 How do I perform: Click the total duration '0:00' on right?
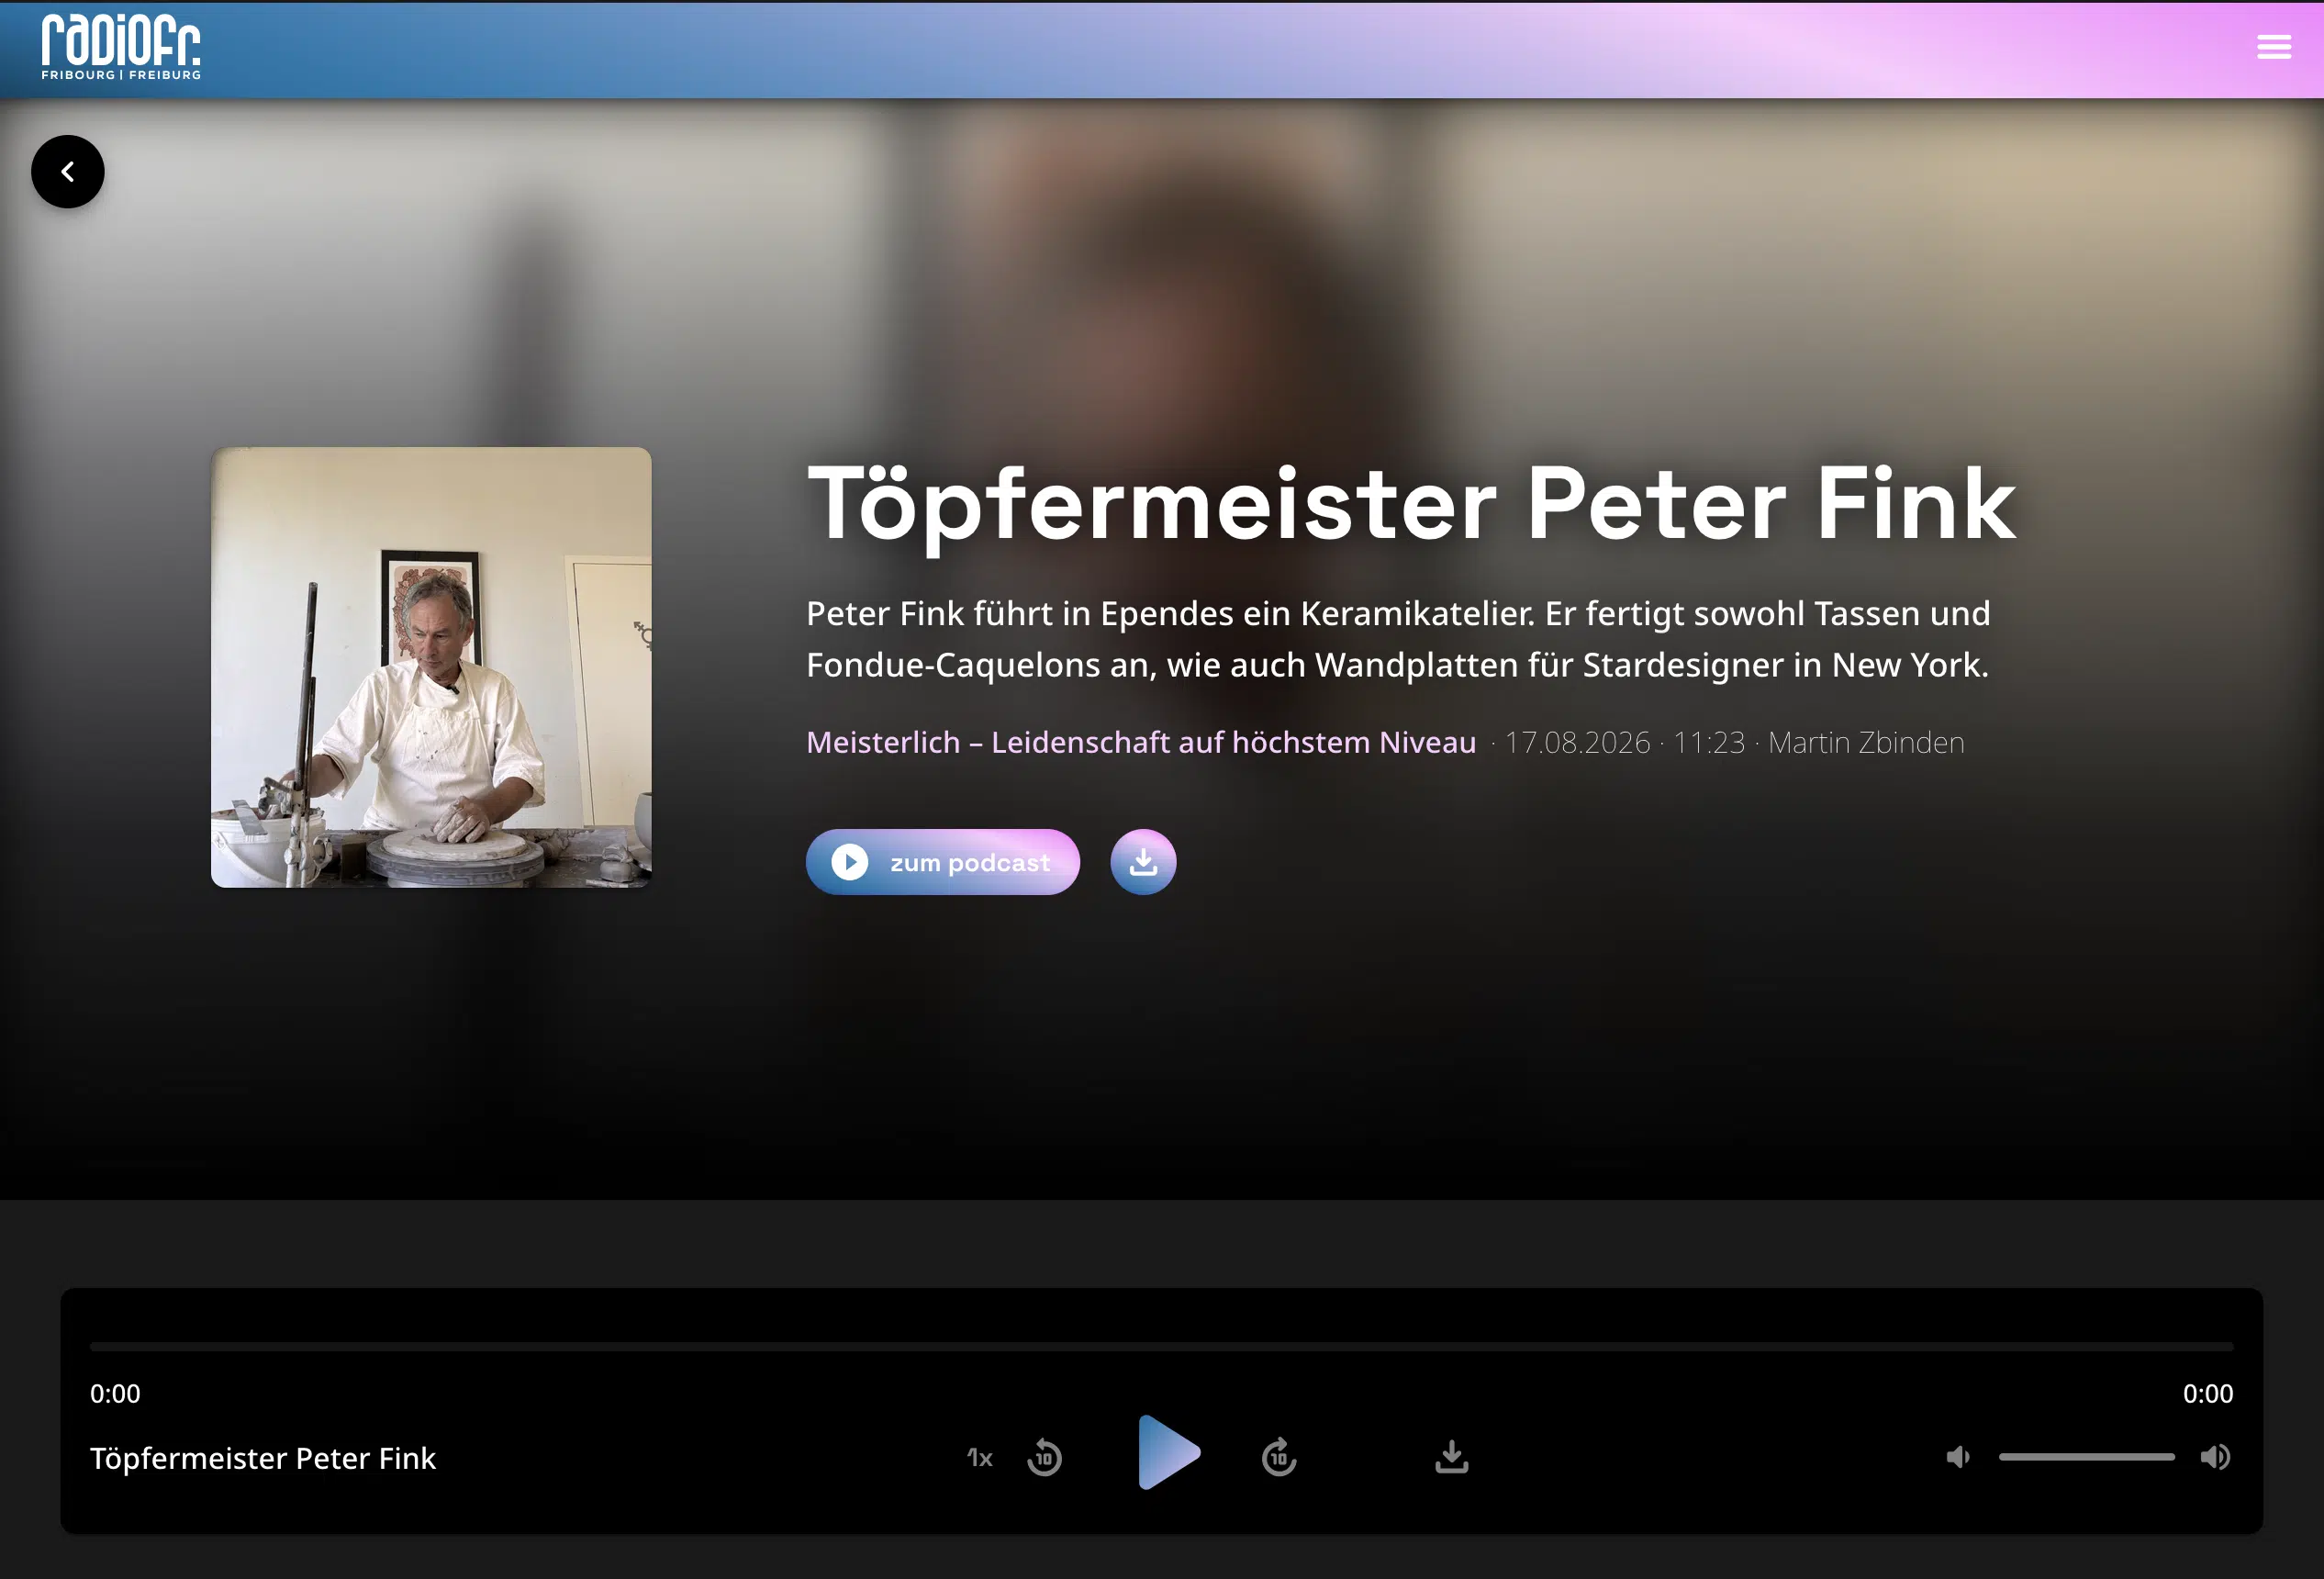[2207, 1394]
